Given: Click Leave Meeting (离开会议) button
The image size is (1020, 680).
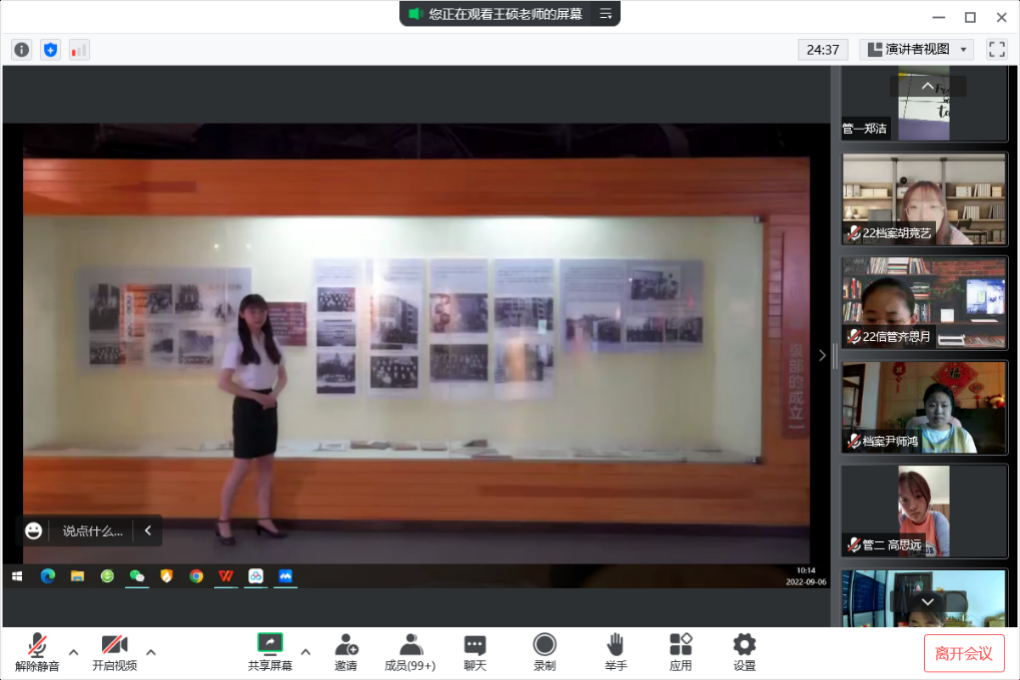Looking at the screenshot, I should (963, 653).
